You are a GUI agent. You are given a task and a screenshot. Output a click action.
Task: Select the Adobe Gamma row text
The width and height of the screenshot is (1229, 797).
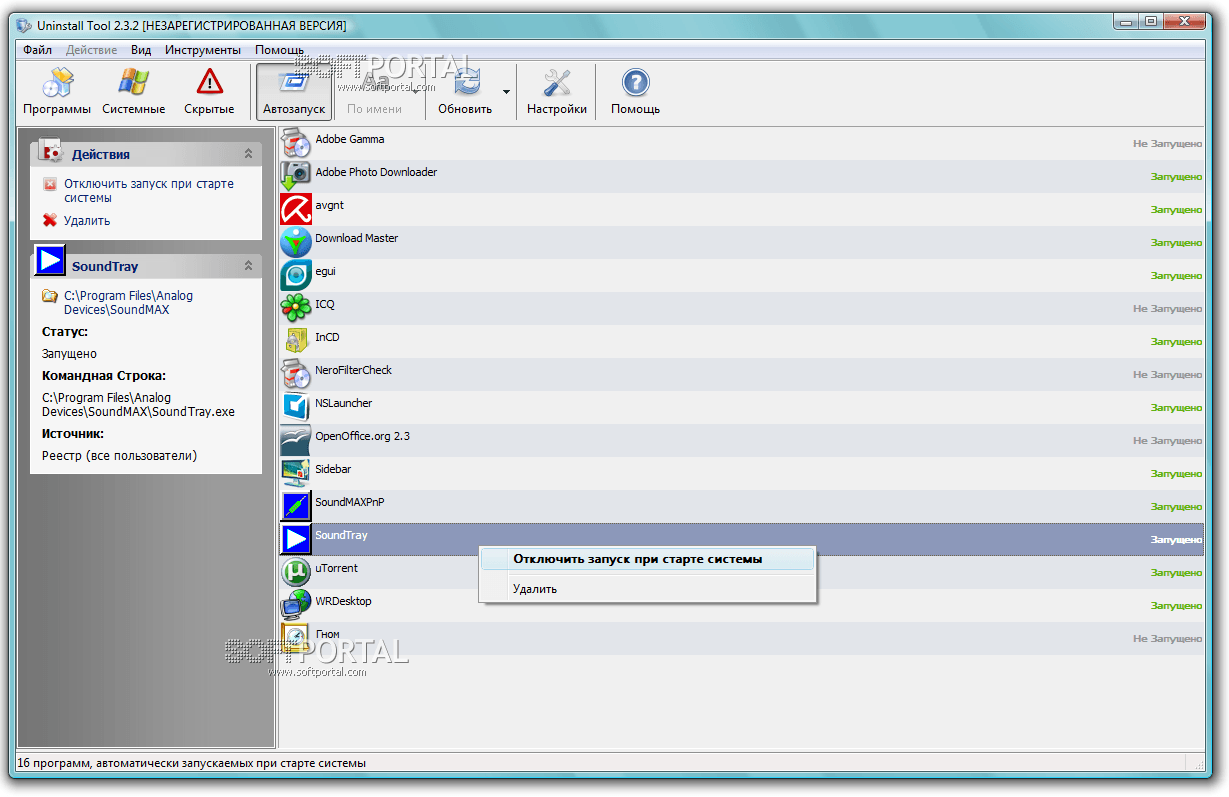(350, 139)
